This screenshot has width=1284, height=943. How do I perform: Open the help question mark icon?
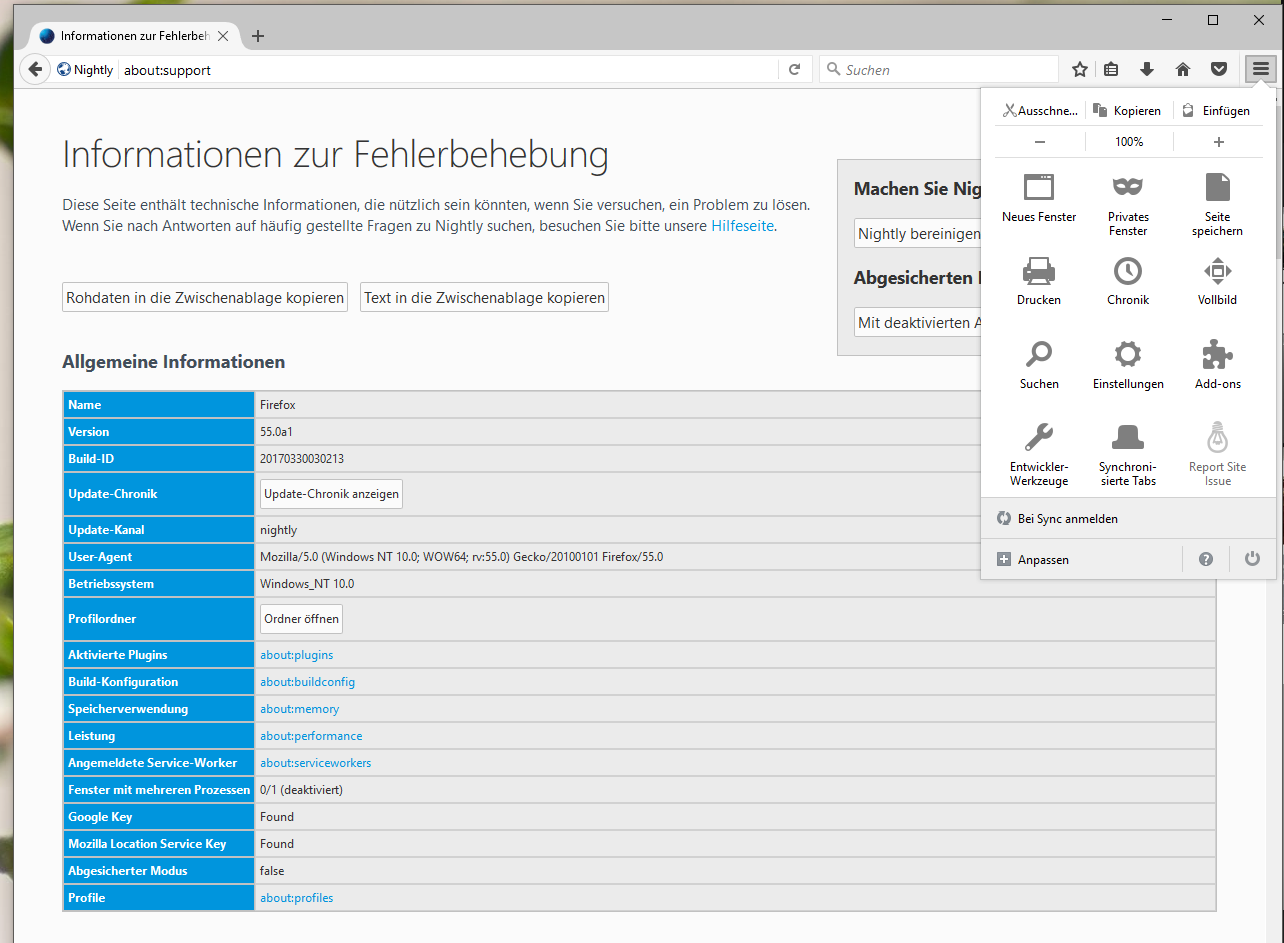click(1206, 559)
